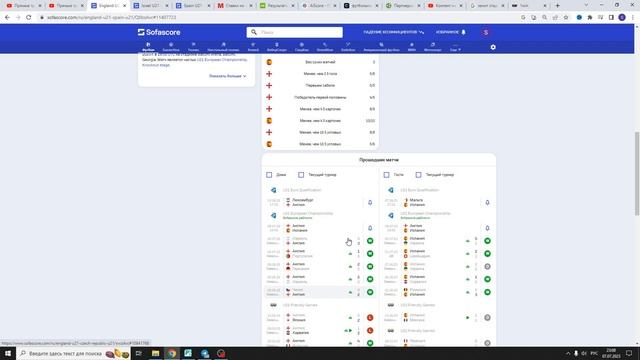Image resolution: width=640 pixels, height=360 pixels.
Task: Switch to the Israel U21 browser tab
Action: tap(151, 6)
